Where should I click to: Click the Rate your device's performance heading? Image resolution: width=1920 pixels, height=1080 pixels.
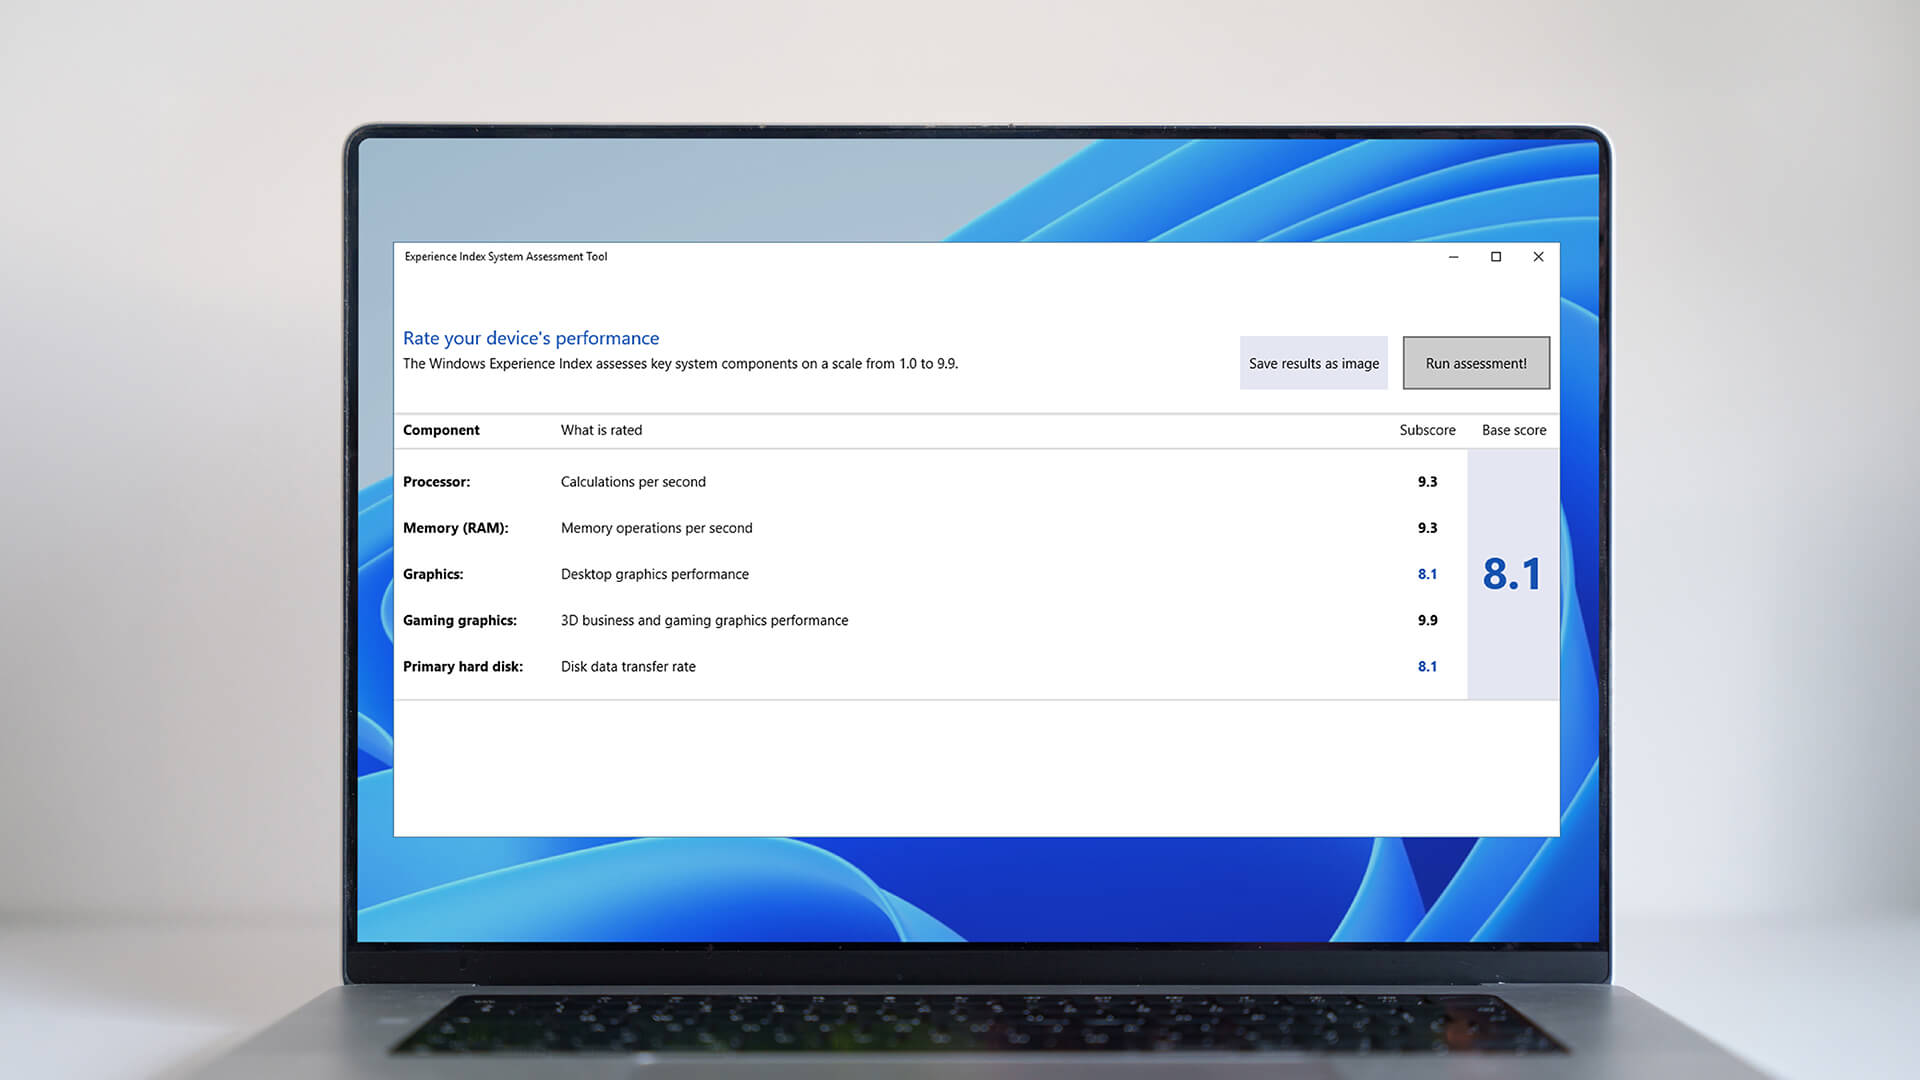pyautogui.click(x=531, y=338)
